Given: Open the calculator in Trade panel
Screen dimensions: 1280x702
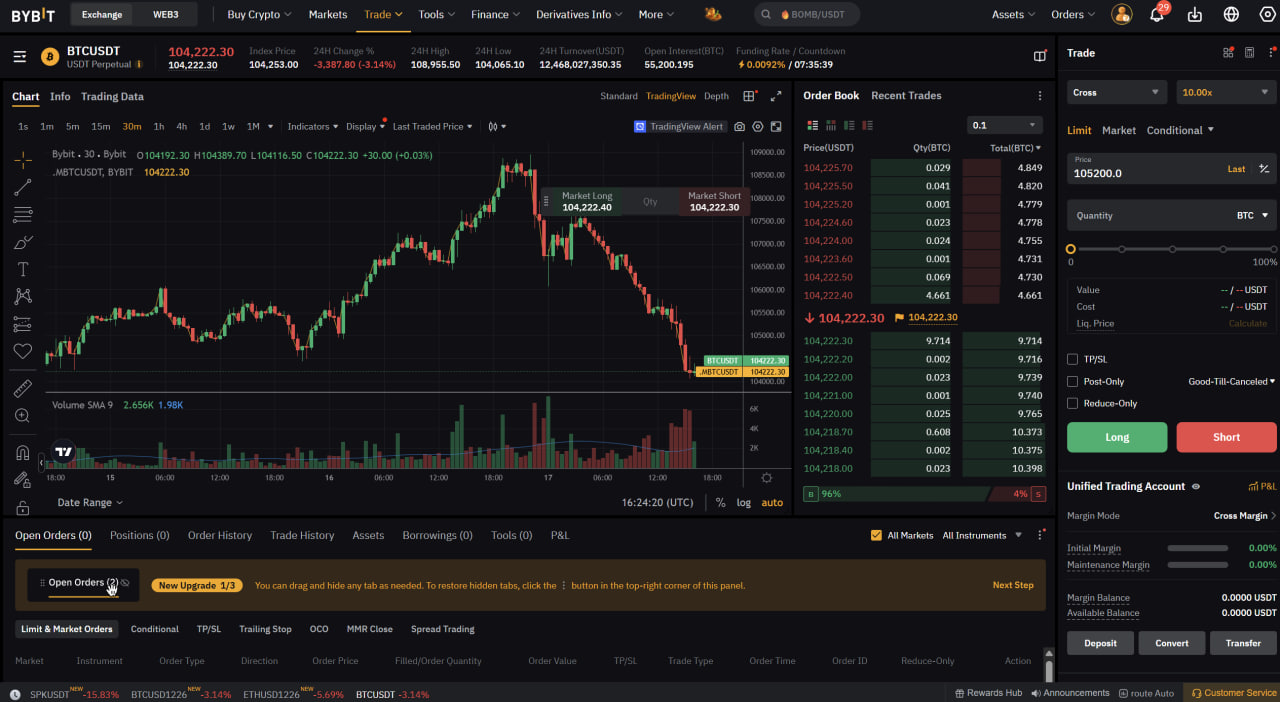Looking at the screenshot, I should (1249, 53).
